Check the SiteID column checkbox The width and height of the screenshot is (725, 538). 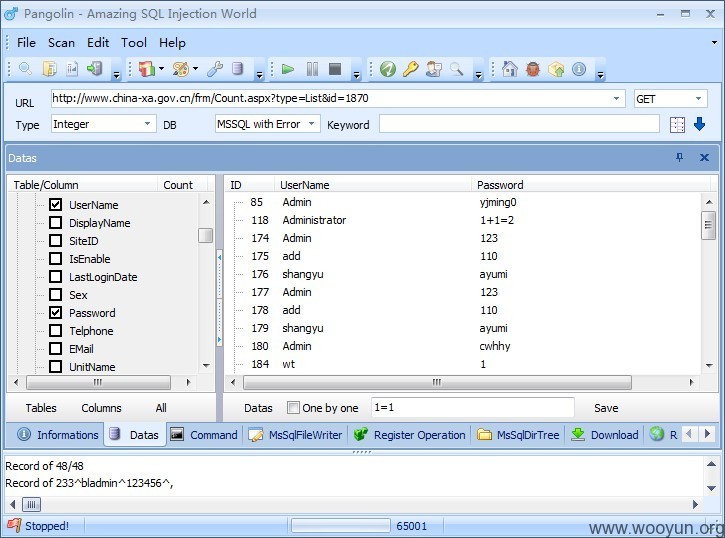tap(55, 240)
